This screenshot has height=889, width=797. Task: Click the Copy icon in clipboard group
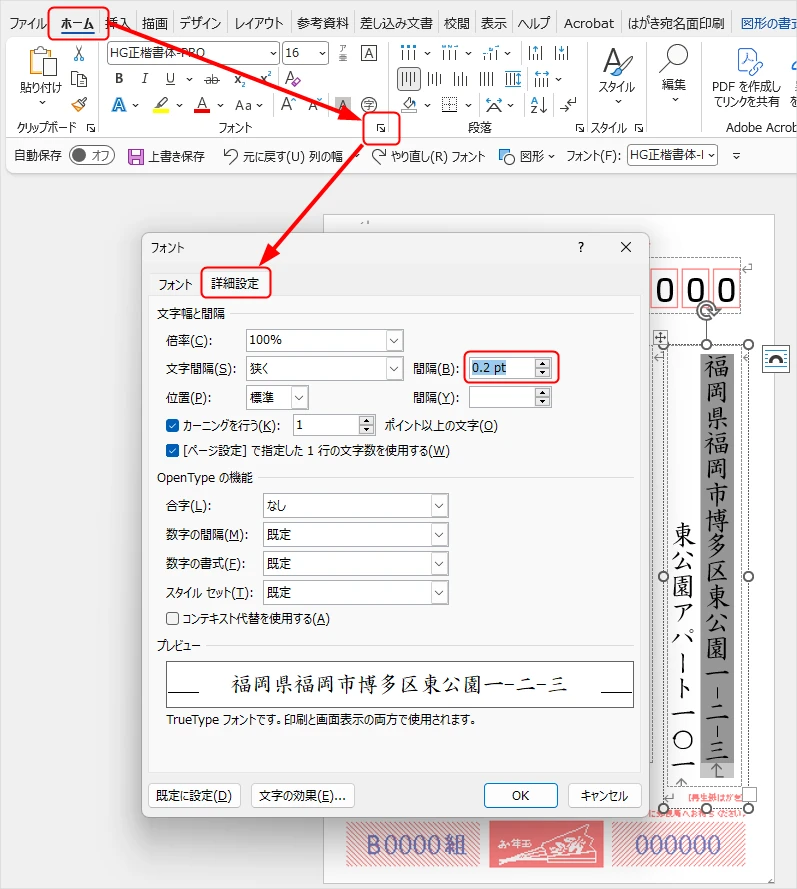(x=79, y=79)
